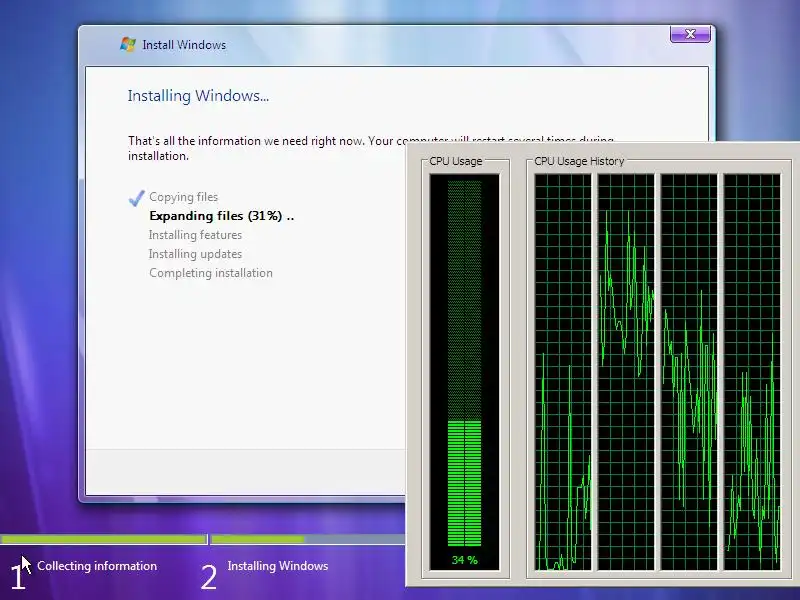Click 'Expanding files (31%)' step
Viewport: 800px width, 600px height.
[x=221, y=216]
